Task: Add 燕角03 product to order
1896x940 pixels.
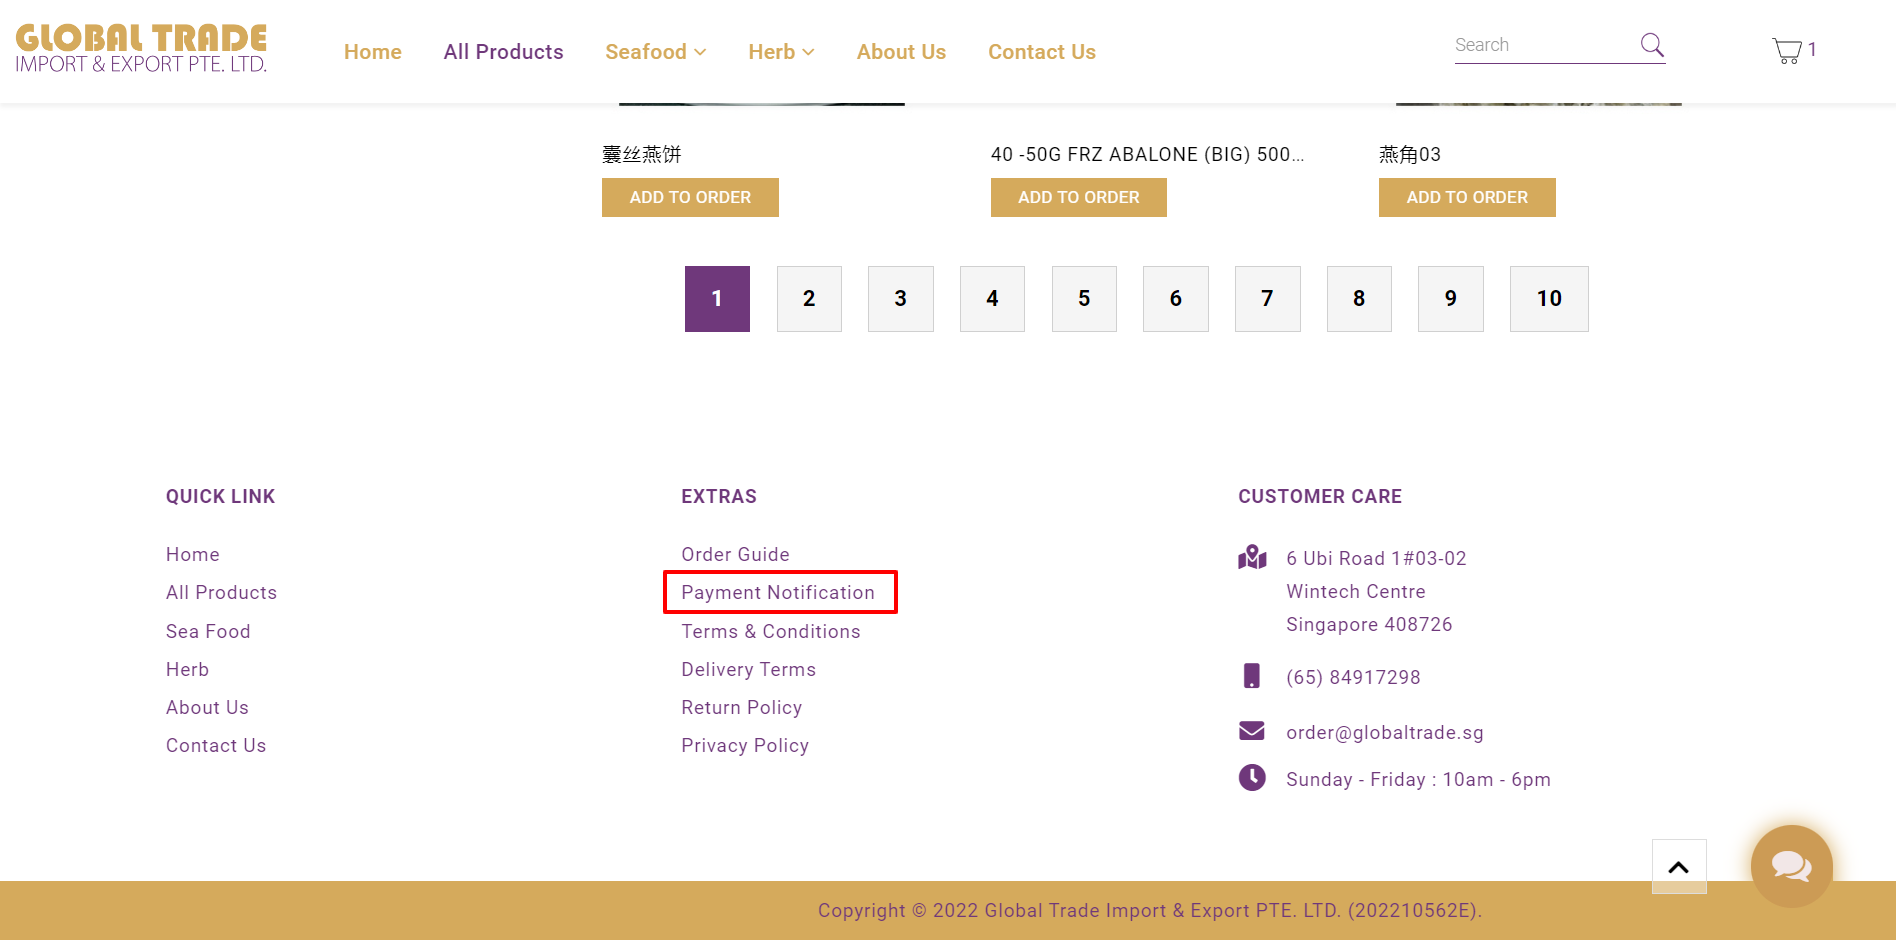Action: click(1466, 198)
